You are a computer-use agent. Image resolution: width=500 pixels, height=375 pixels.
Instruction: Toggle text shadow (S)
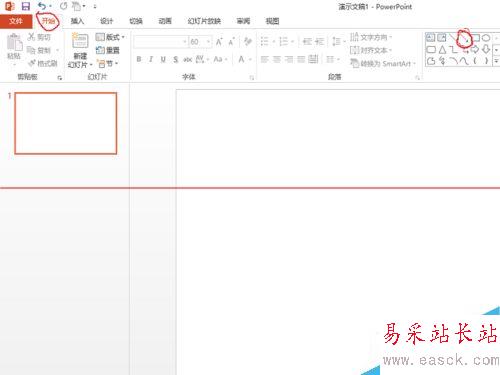coord(176,59)
